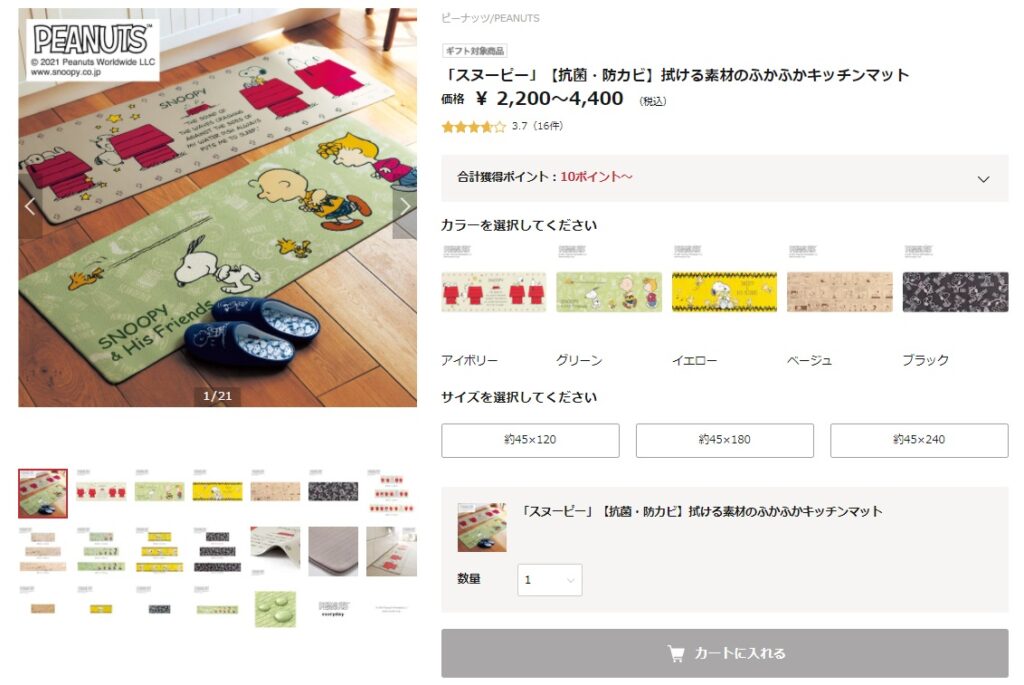This screenshot has height=685, width=1024.
Task: Select the beige comic-strip mat (ベージュ)
Action: click(840, 292)
